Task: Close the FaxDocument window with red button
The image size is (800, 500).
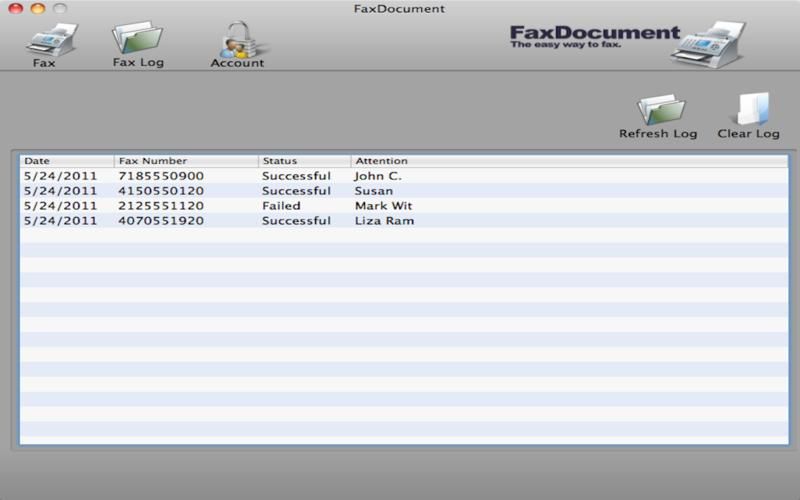Action: 16,8
